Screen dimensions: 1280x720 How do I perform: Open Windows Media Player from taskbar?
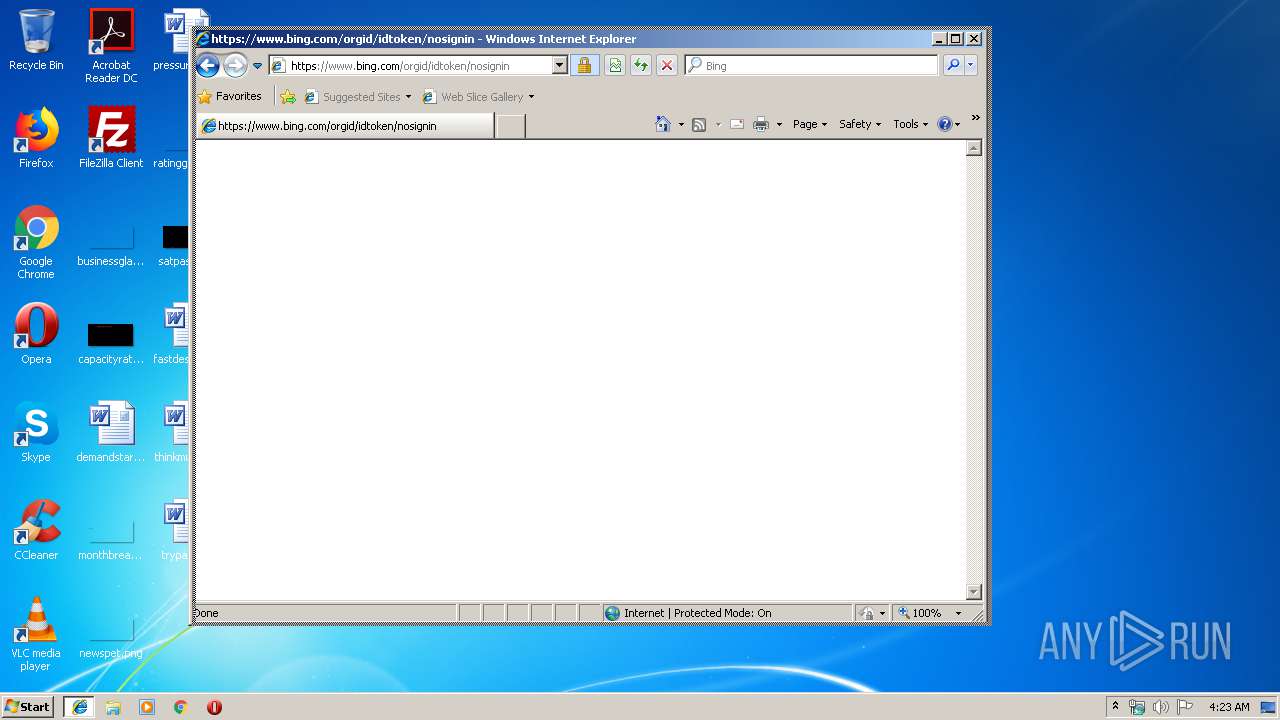147,707
